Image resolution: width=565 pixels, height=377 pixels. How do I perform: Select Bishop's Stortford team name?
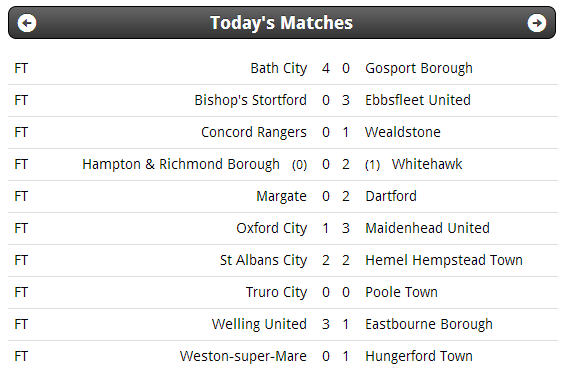(x=251, y=100)
